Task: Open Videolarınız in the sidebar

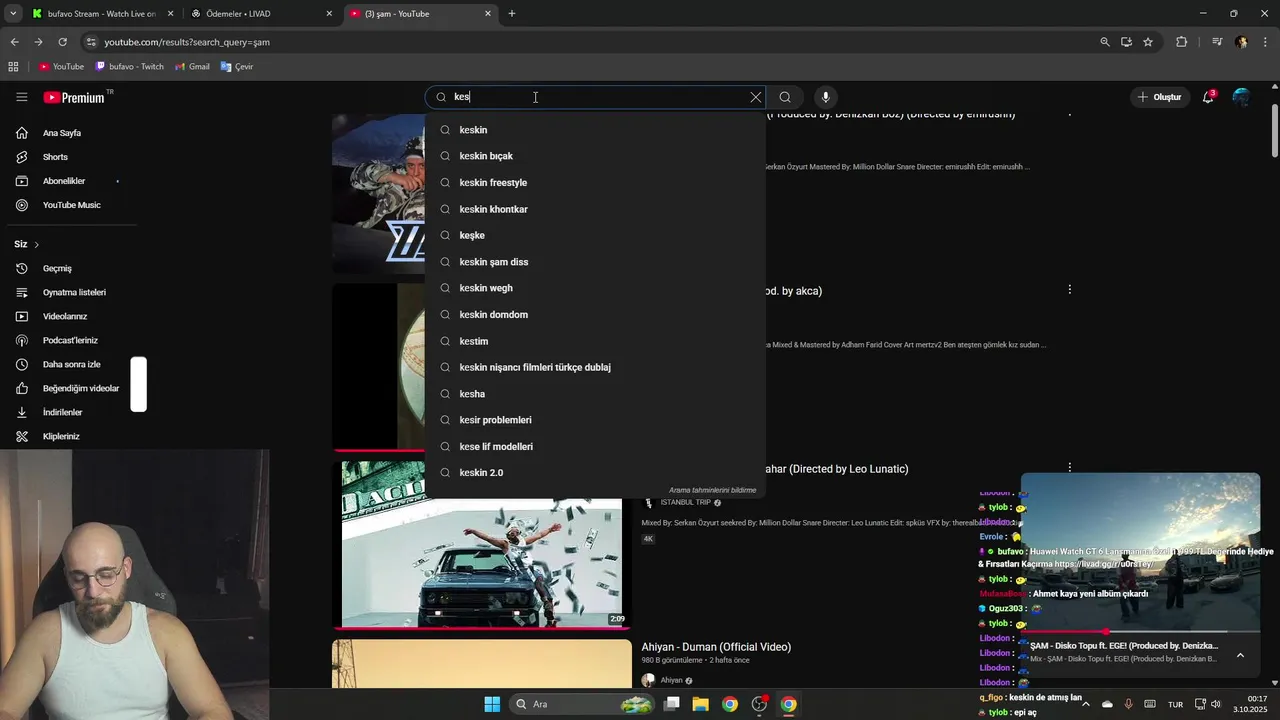Action: (65, 316)
